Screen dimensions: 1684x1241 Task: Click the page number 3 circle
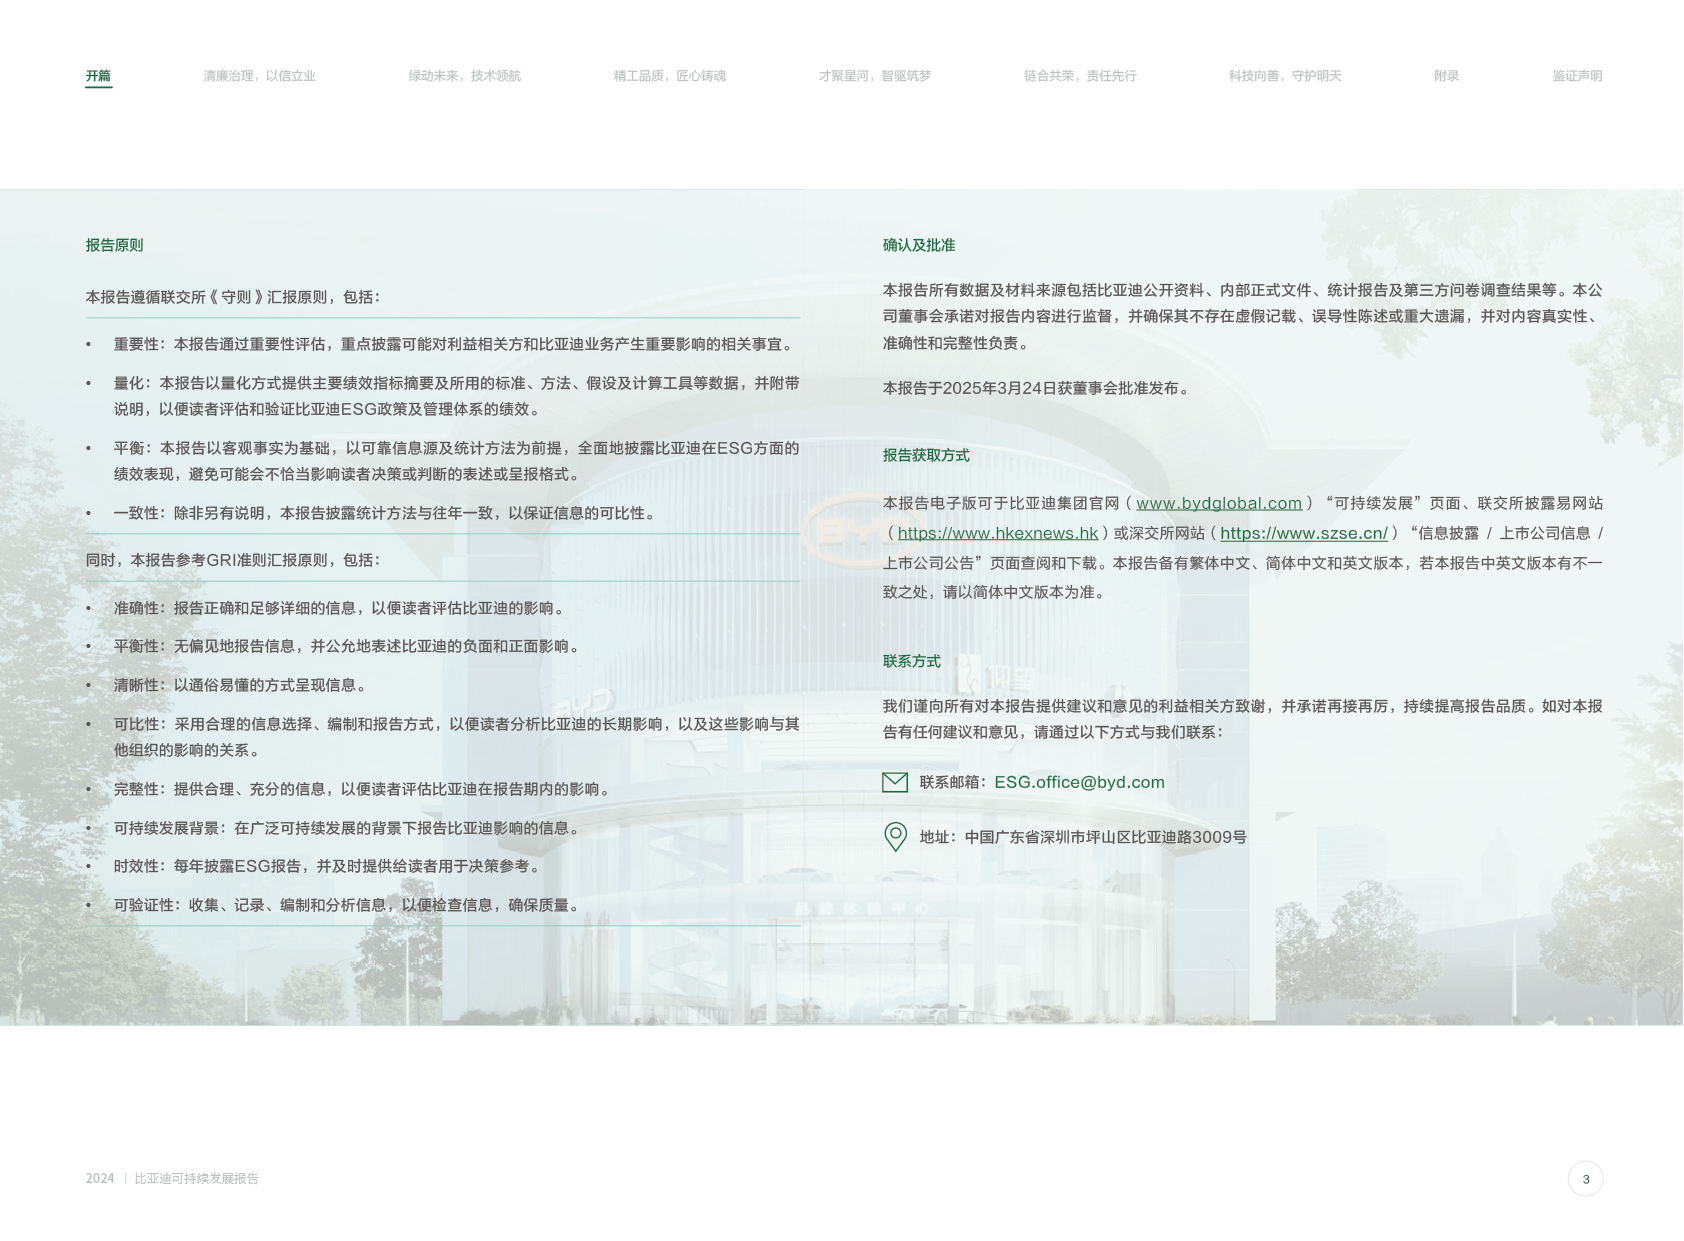(x=1585, y=1179)
